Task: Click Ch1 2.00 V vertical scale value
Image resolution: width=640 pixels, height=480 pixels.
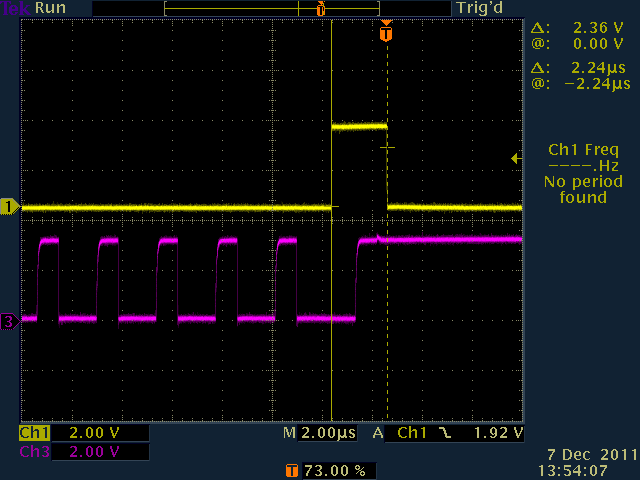Action: click(94, 433)
